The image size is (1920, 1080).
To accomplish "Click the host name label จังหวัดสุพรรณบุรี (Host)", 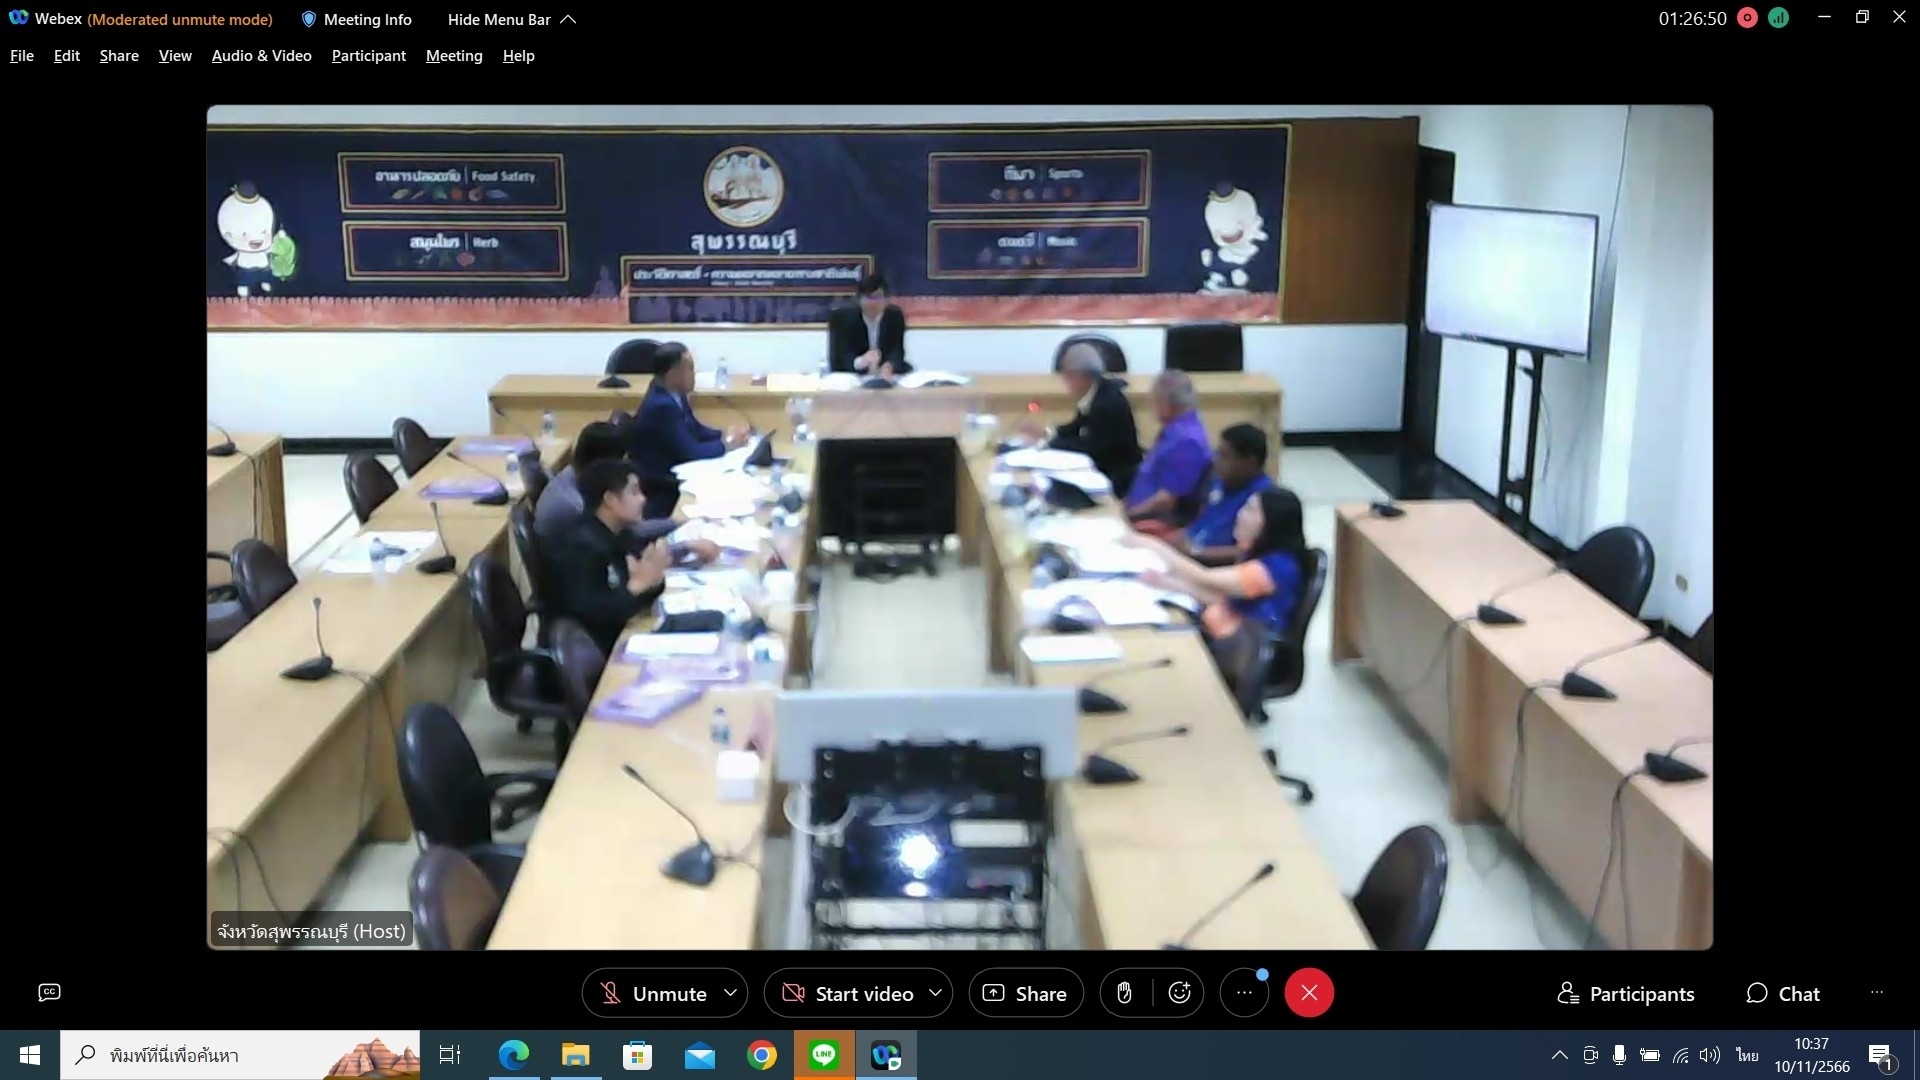I will [x=311, y=931].
